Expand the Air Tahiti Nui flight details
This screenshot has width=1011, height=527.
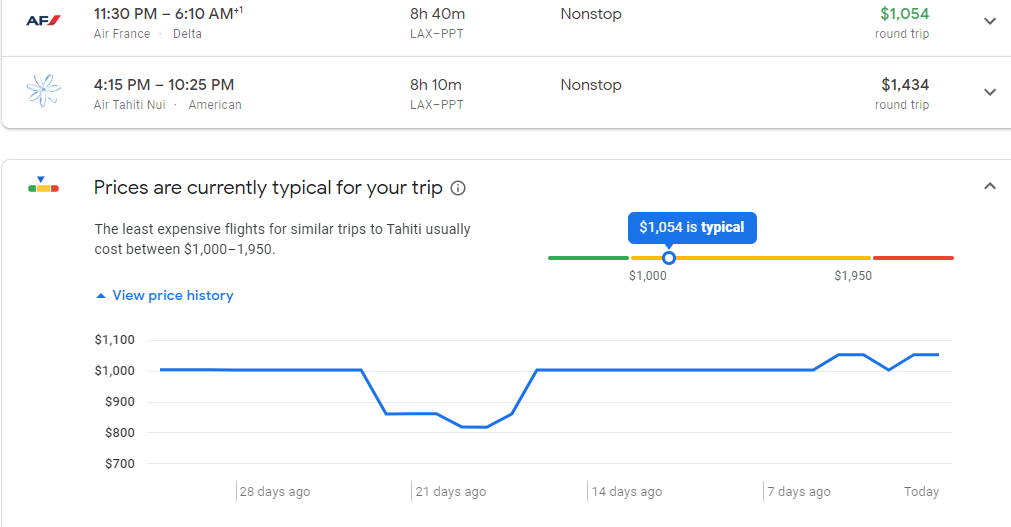989,92
